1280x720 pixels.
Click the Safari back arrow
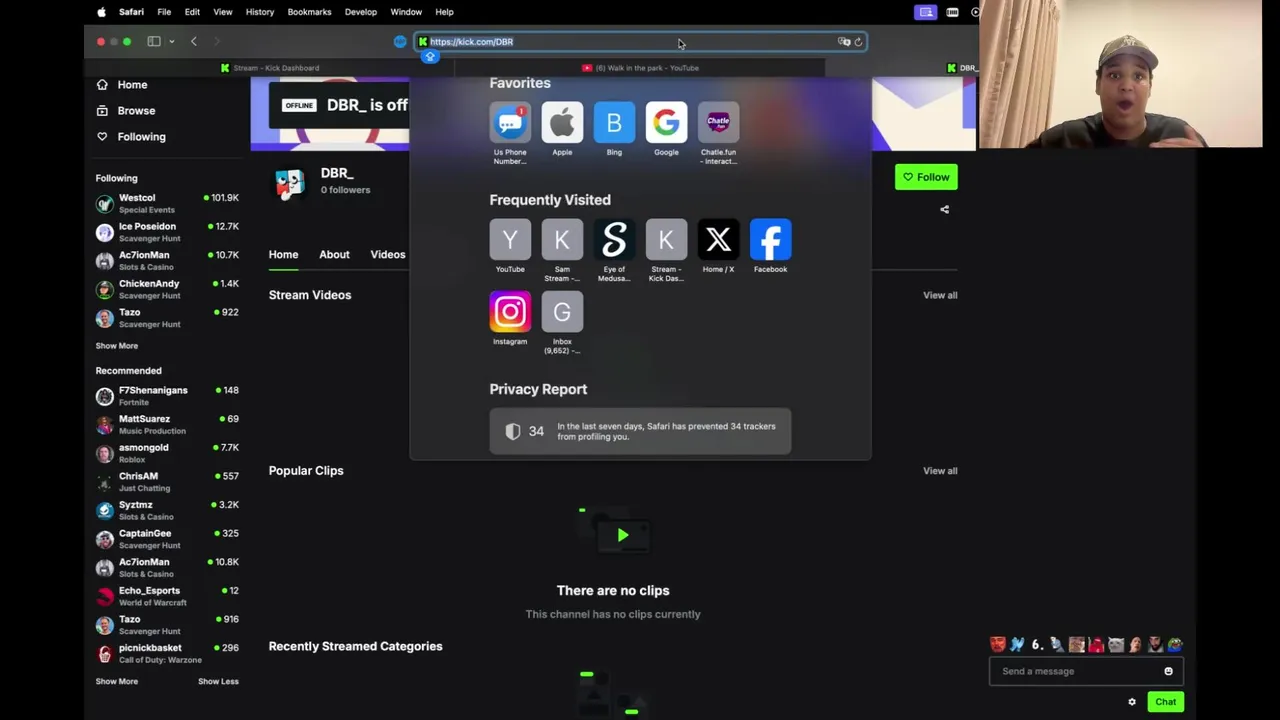pyautogui.click(x=194, y=41)
